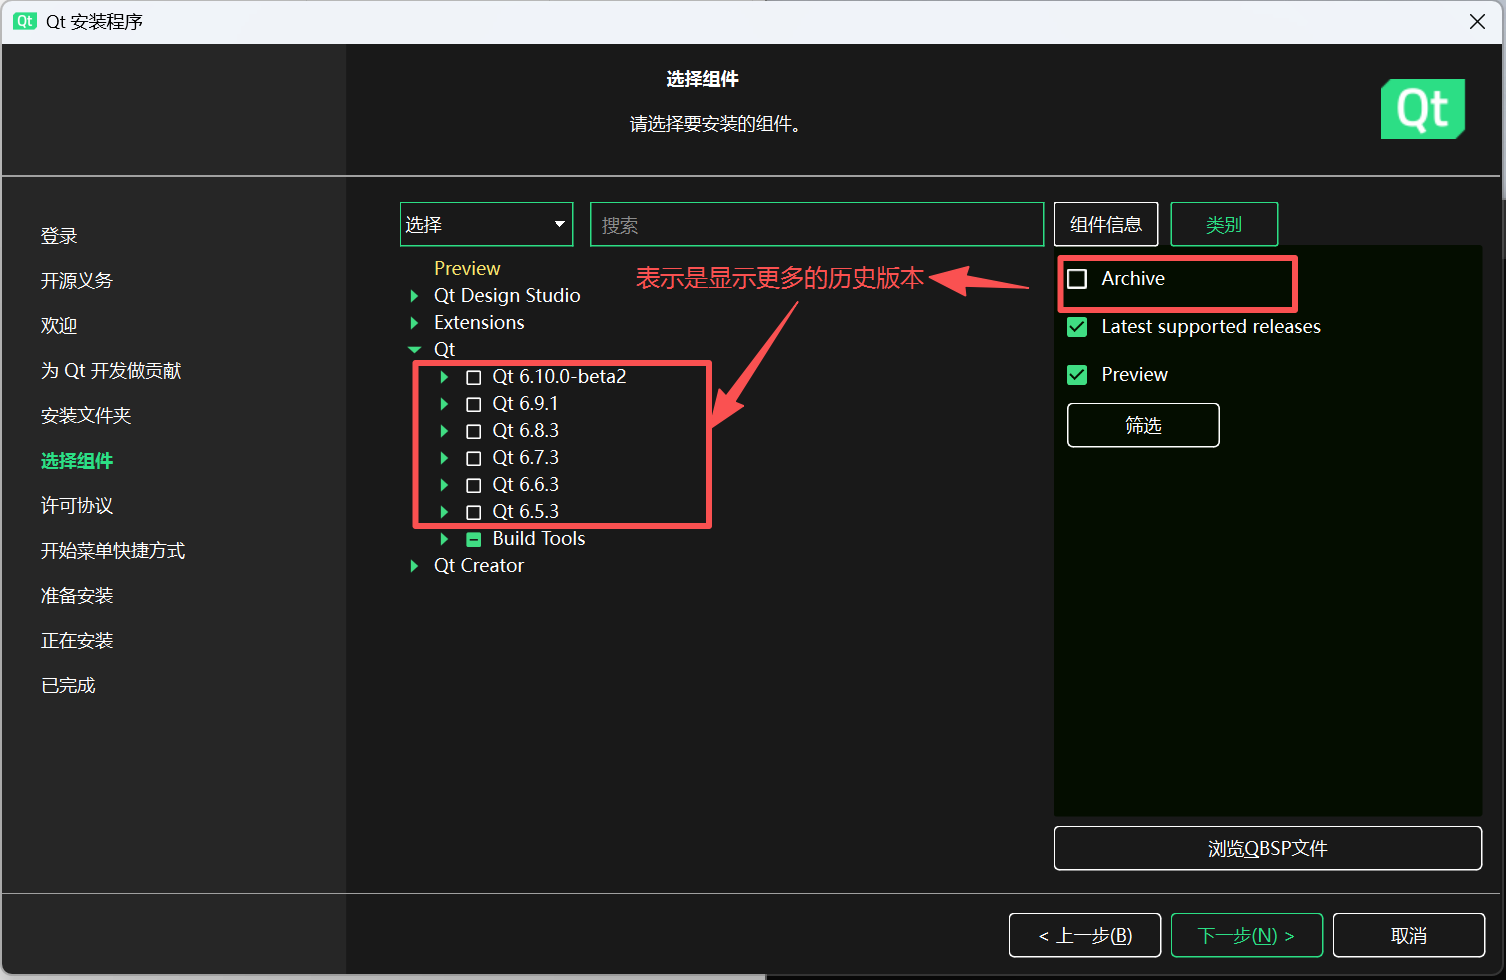Open the 选择 dropdown
This screenshot has width=1506, height=980.
486,224
